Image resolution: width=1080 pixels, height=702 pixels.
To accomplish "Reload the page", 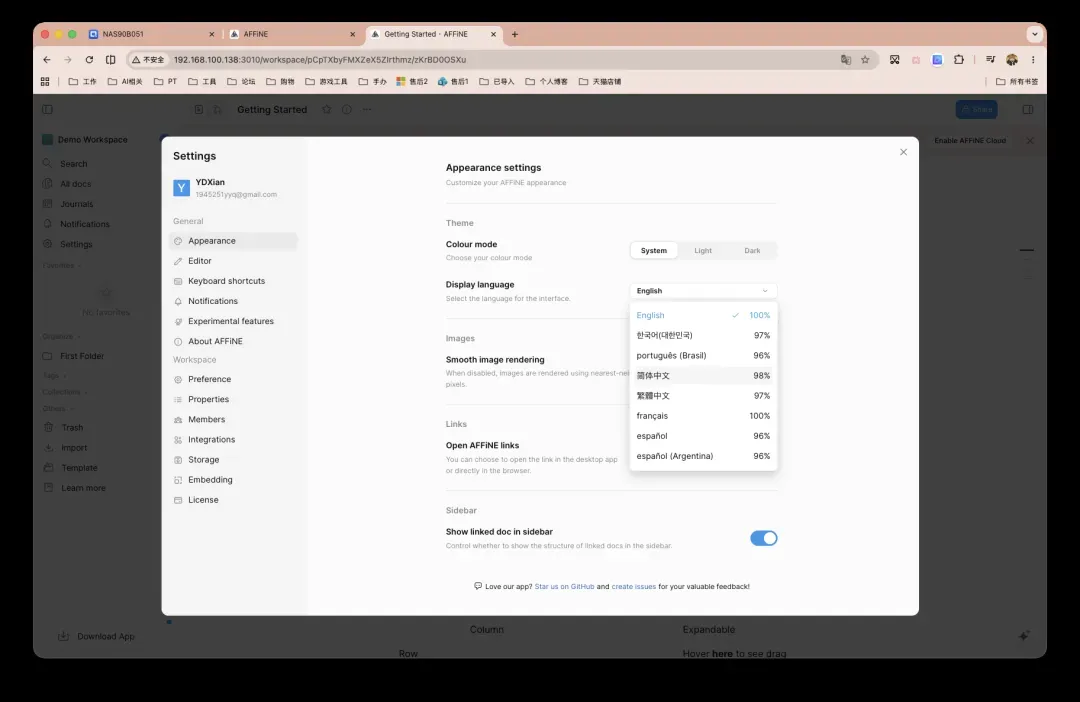I will tap(89, 60).
